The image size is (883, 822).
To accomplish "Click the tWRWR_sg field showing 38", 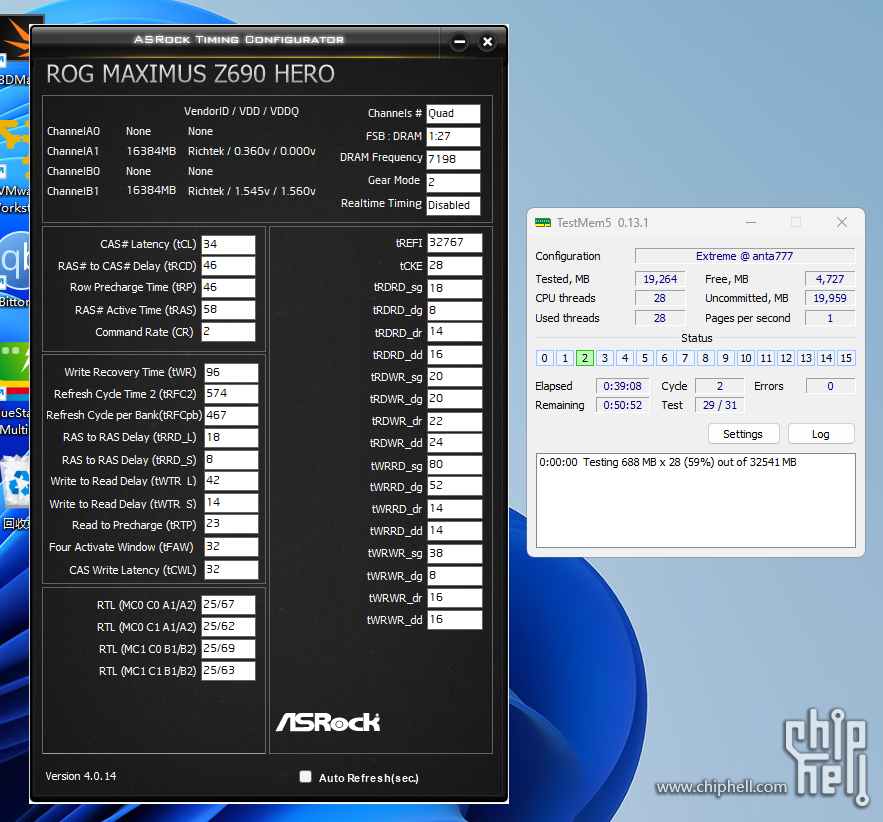I will click(454, 553).
